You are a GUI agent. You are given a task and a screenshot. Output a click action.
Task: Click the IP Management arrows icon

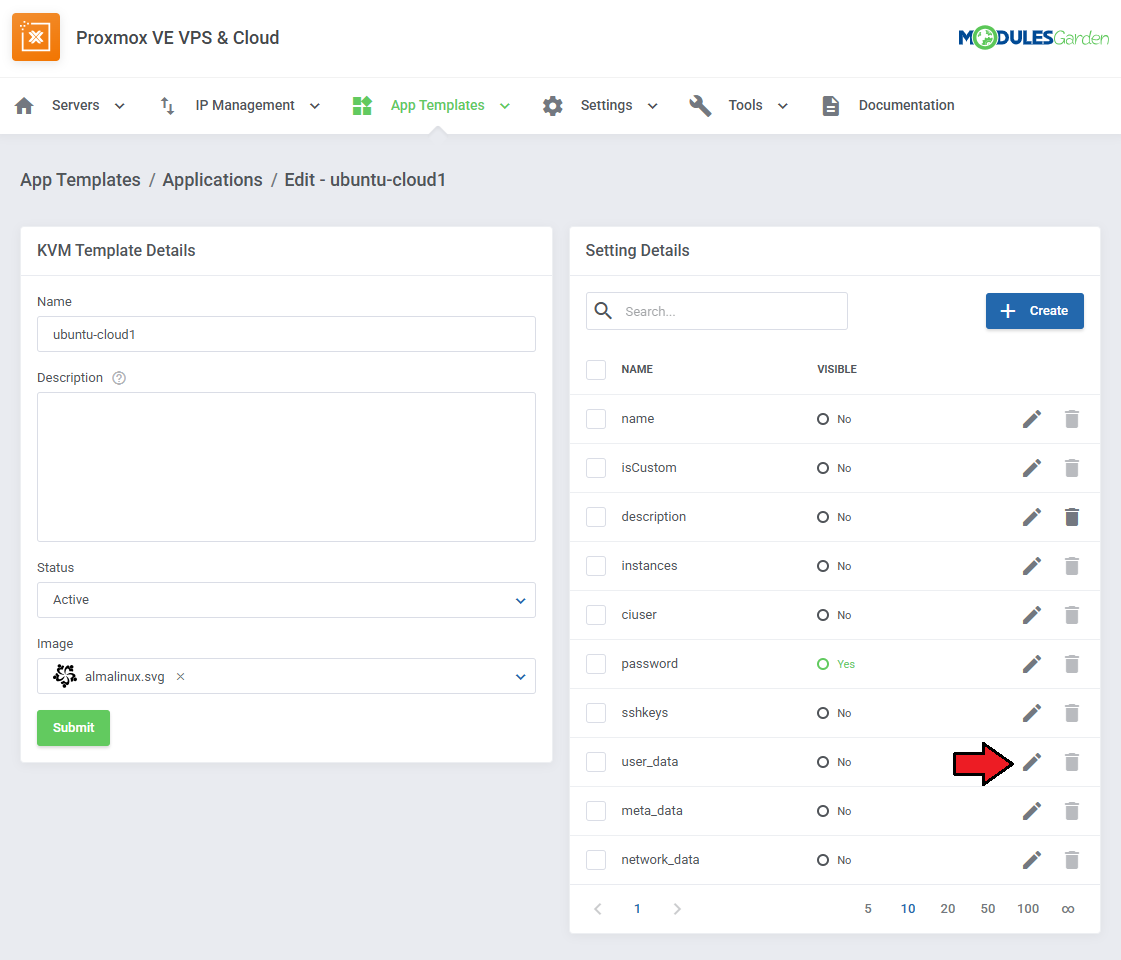[167, 106]
